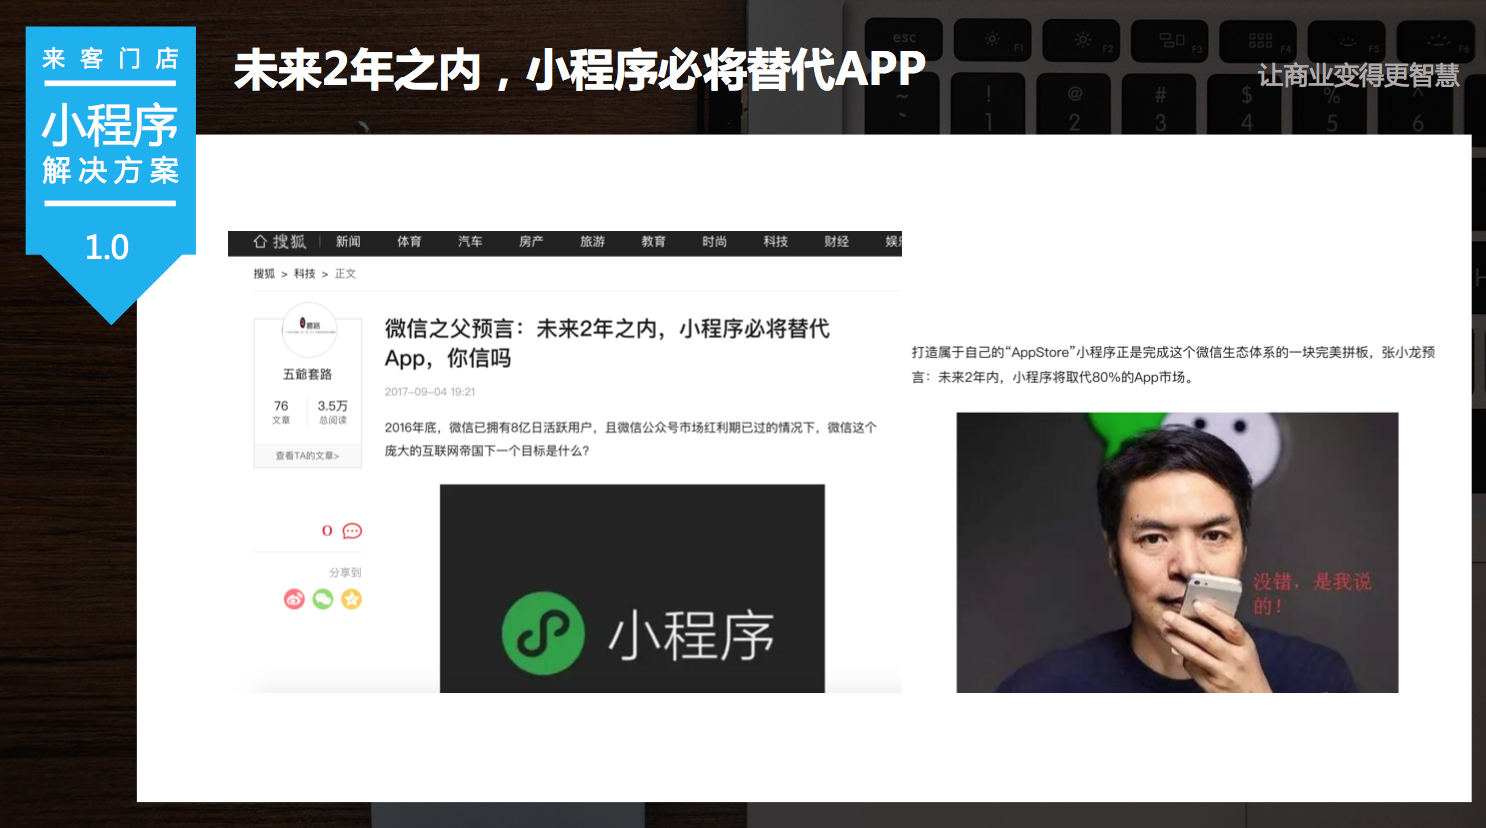
Task: Share via the green WeChat icon
Action: (x=323, y=599)
